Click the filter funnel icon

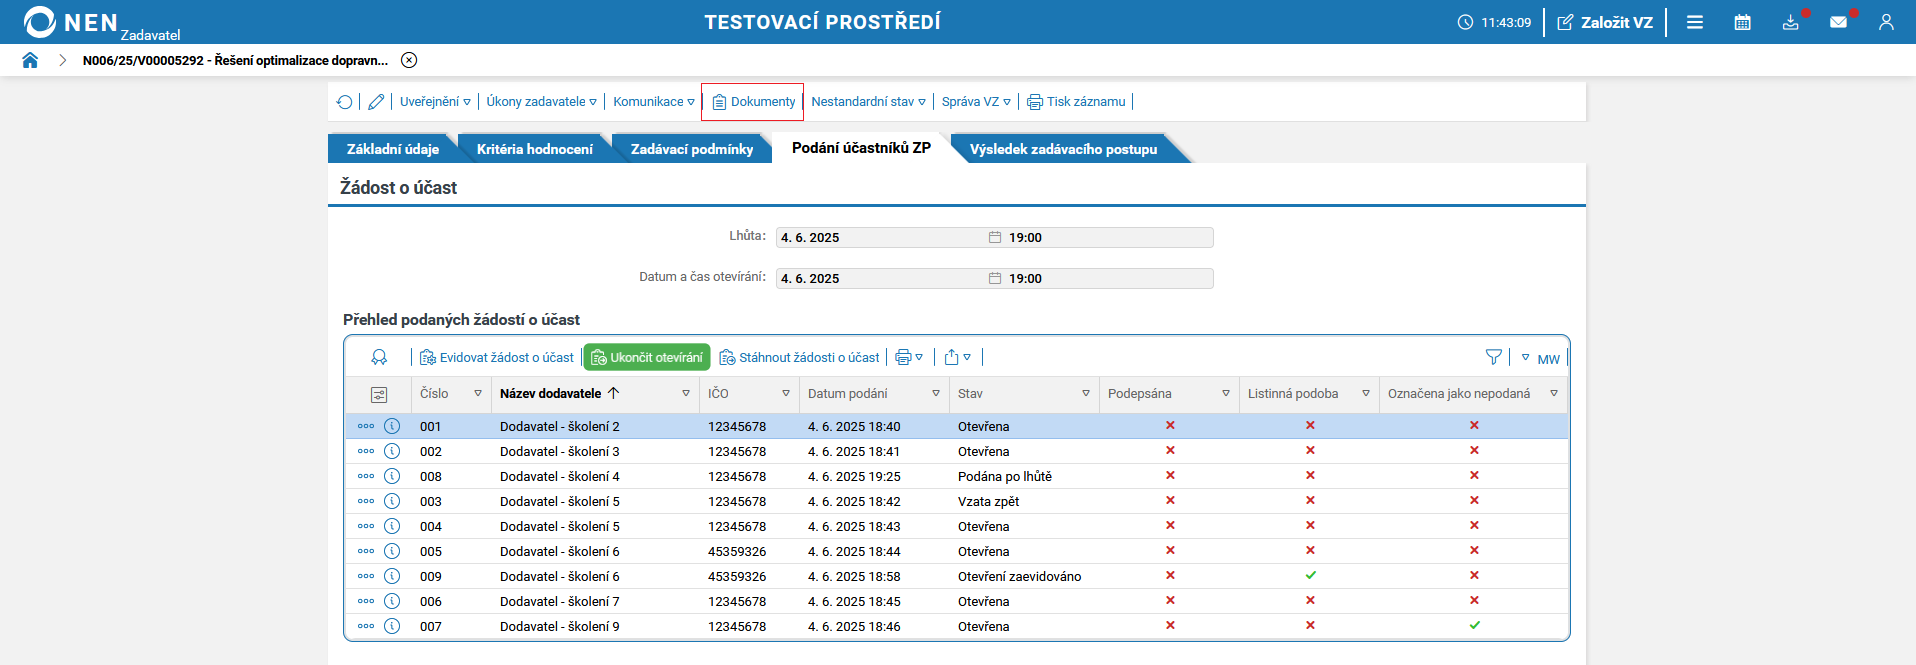[x=1494, y=357]
